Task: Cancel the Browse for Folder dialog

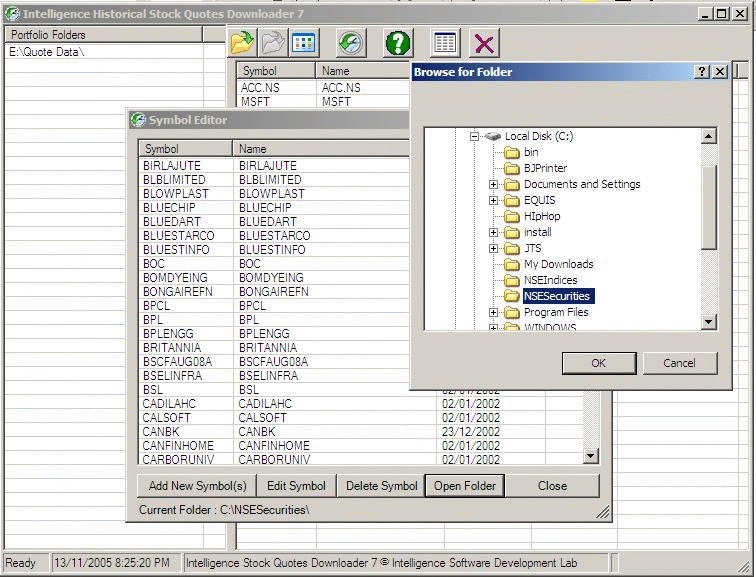Action: pos(679,363)
